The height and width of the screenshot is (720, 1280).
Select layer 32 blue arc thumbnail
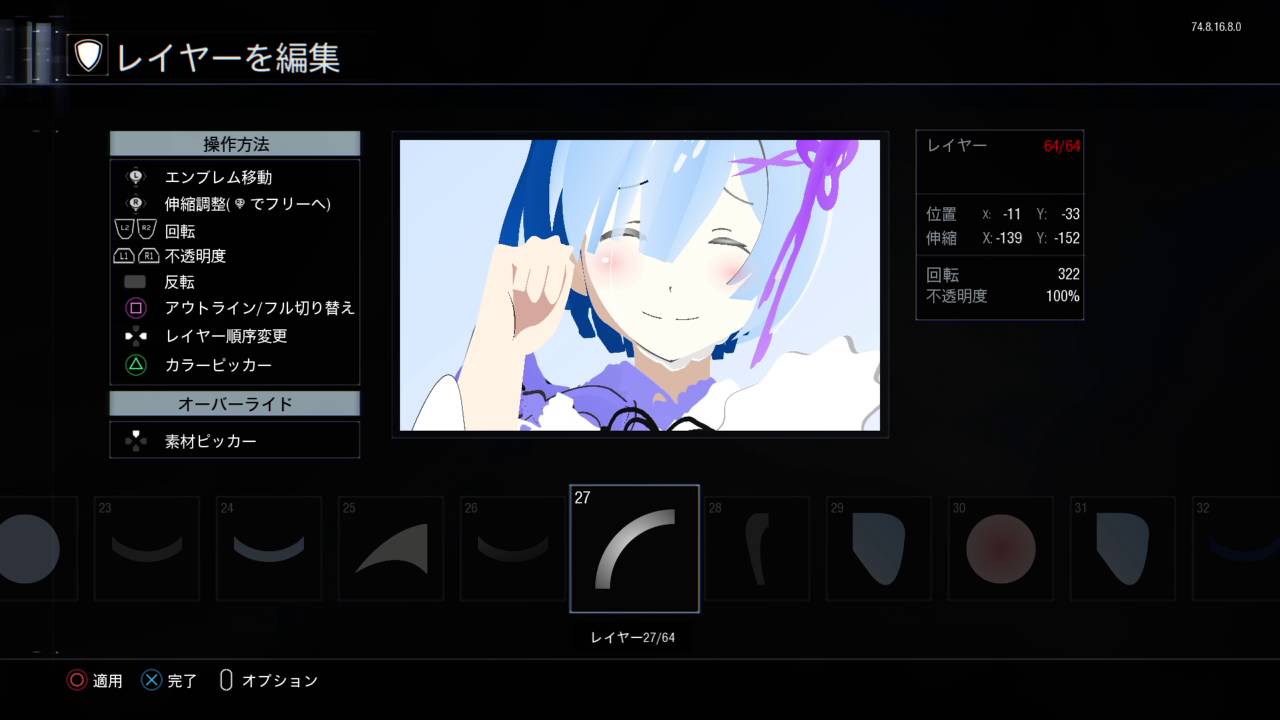[x=1236, y=548]
